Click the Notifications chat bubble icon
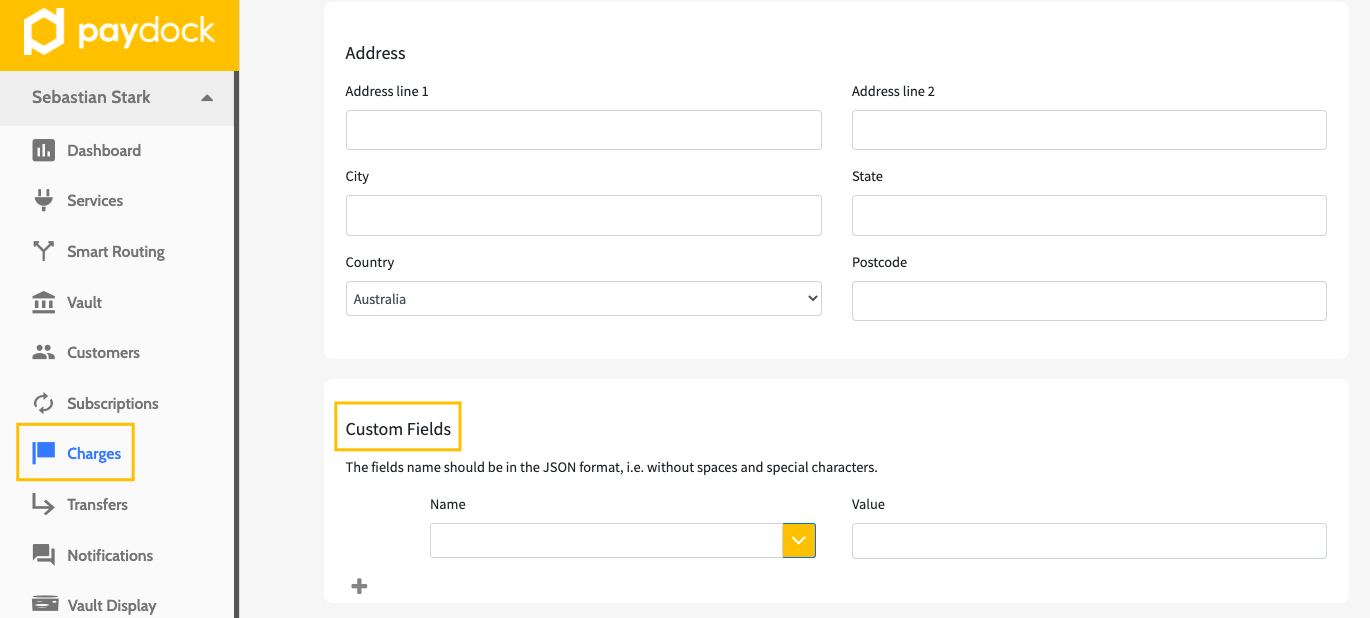Viewport: 1370px width, 618px height. click(x=43, y=555)
